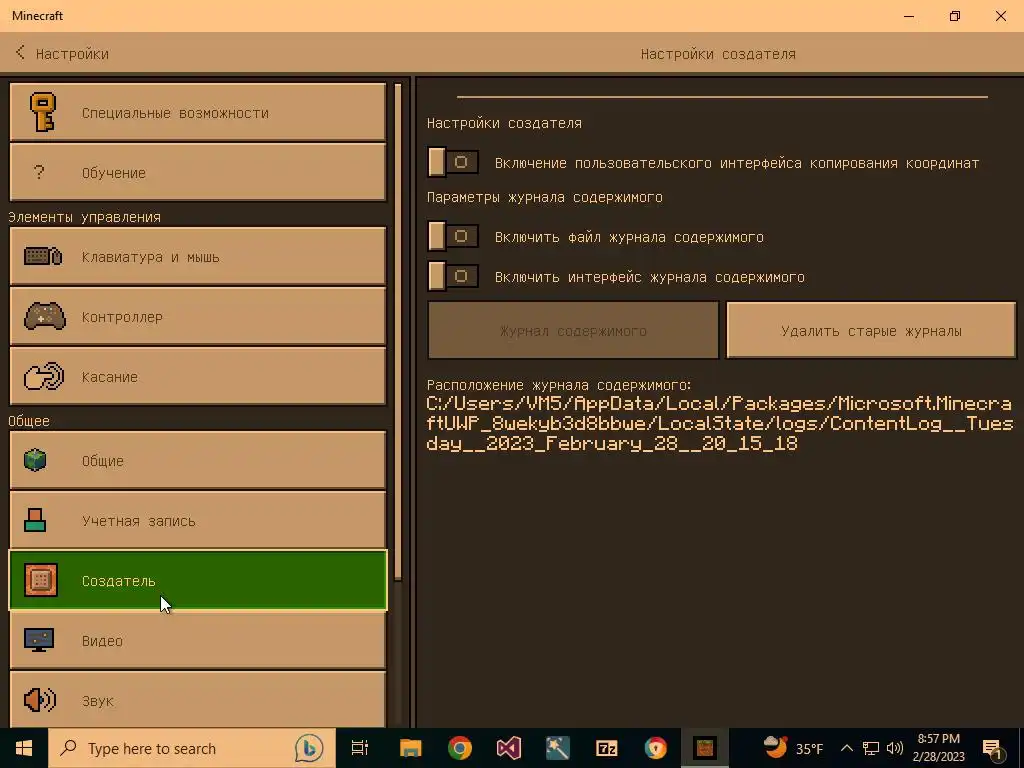Open the Касание settings section
This screenshot has width=1024, height=768.
pyautogui.click(x=198, y=376)
